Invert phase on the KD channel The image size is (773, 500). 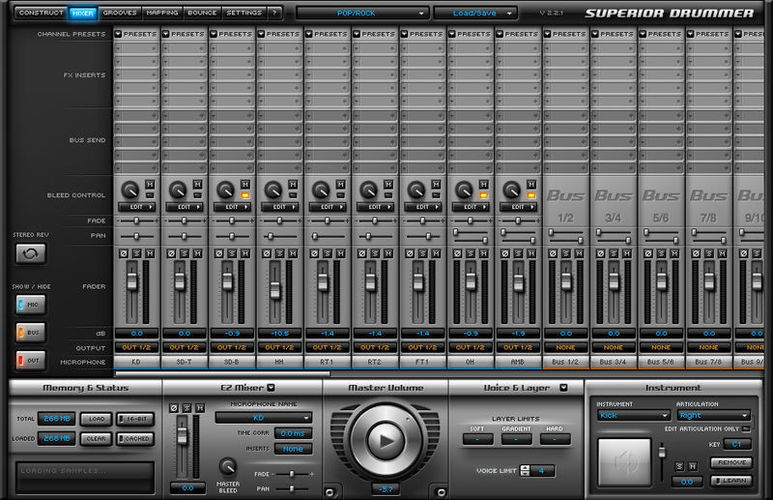pos(123,253)
